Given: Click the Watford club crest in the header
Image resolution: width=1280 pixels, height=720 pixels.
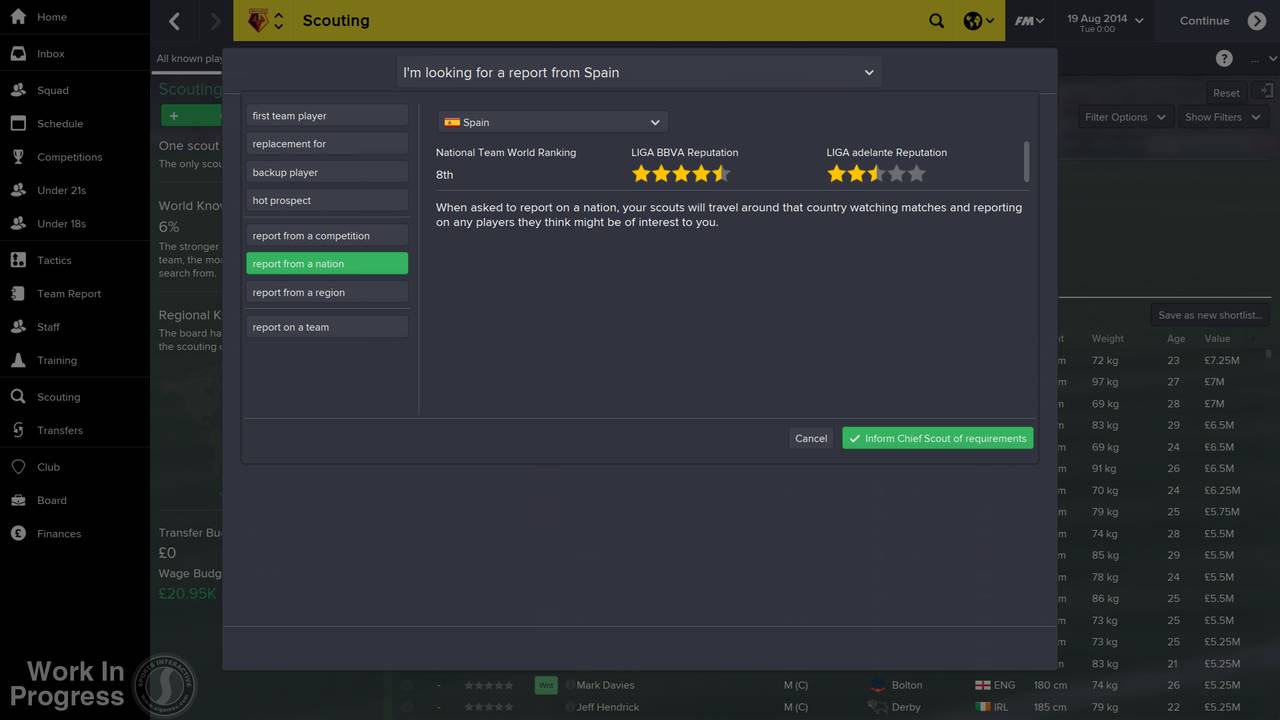Looking at the screenshot, I should (258, 20).
